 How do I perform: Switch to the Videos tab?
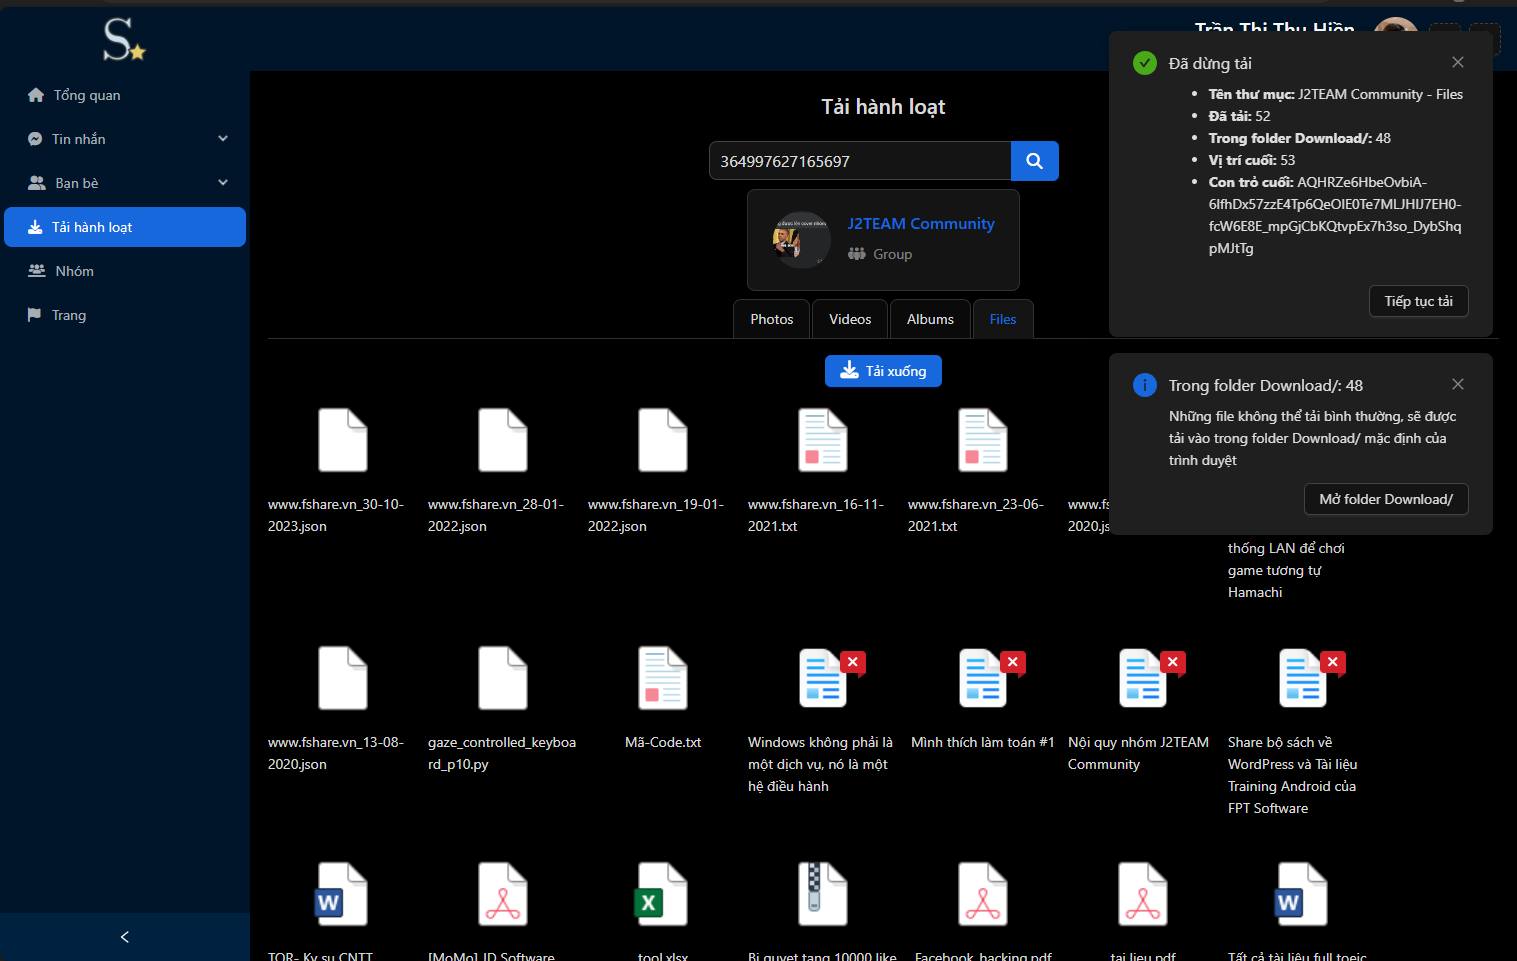point(850,319)
